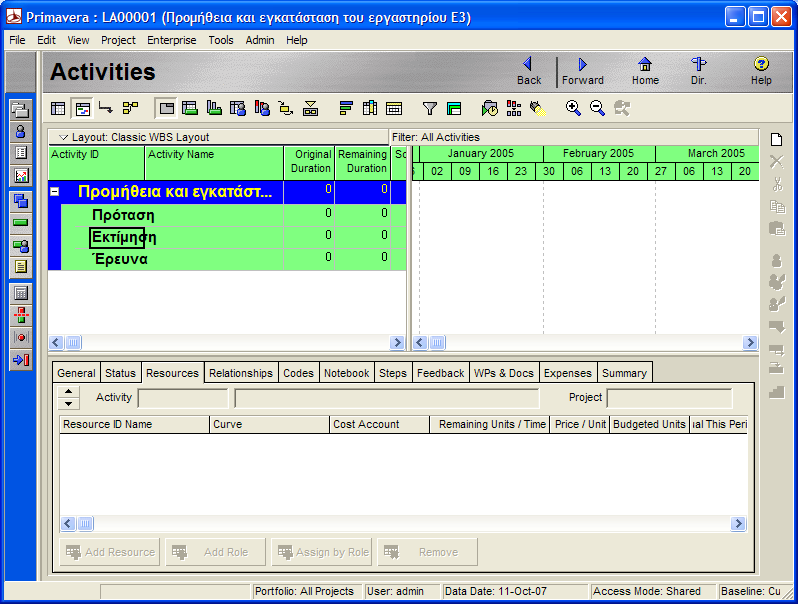Screen dimensions: 798x604
Task: Collapse the Προμήθεια και εγκατάστ... WBS group
Action: (x=54, y=192)
